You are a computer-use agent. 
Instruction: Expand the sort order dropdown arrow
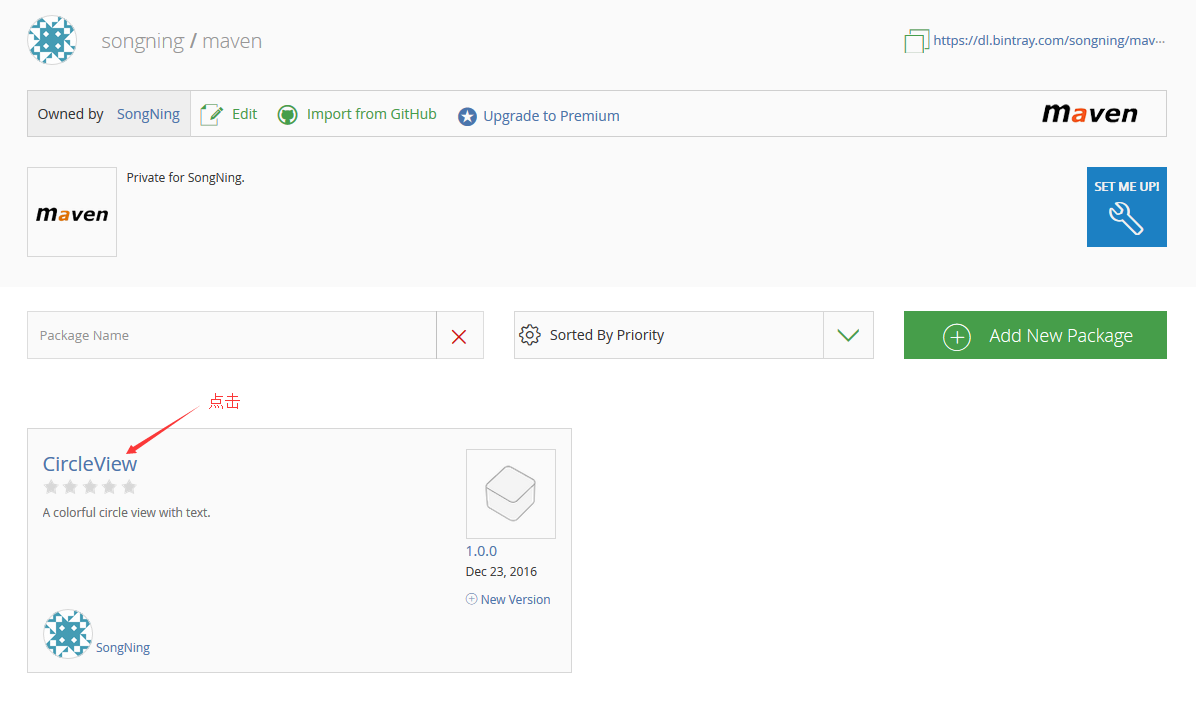(x=848, y=335)
